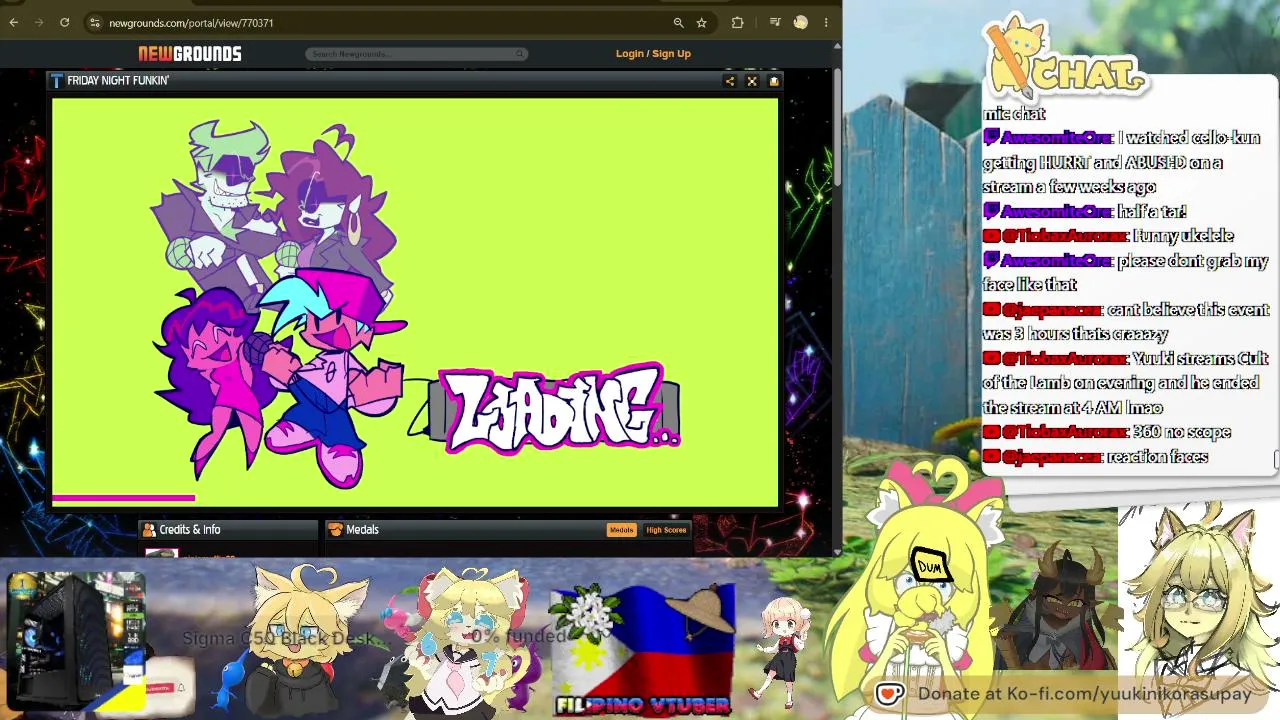
Task: Open the browser media controls icon
Action: 775,22
